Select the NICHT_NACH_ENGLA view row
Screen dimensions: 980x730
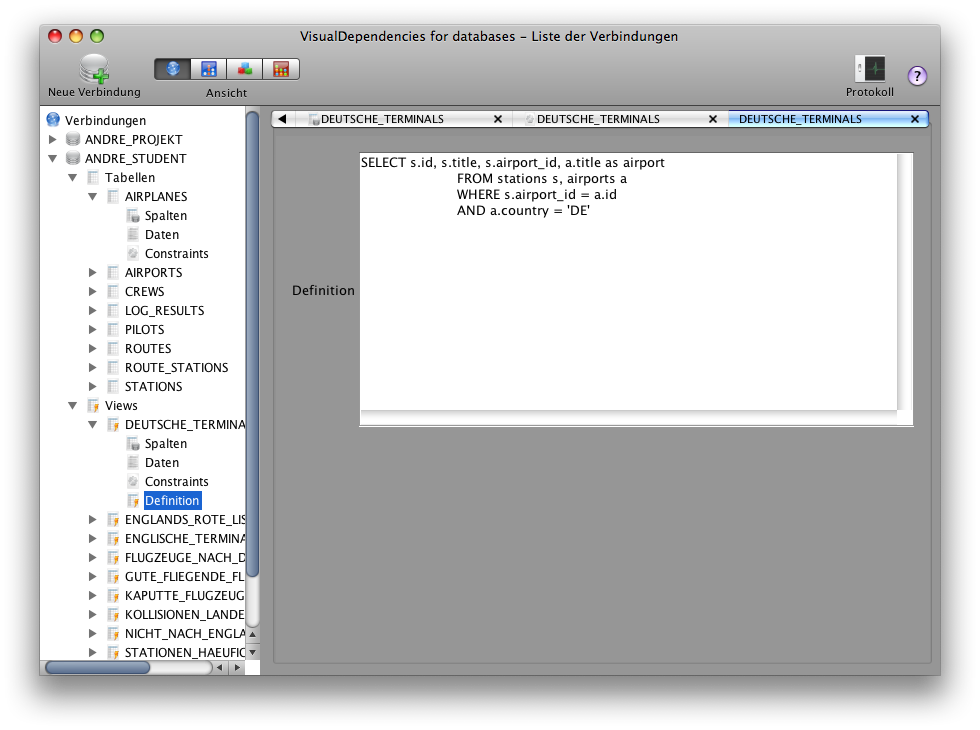click(x=185, y=633)
